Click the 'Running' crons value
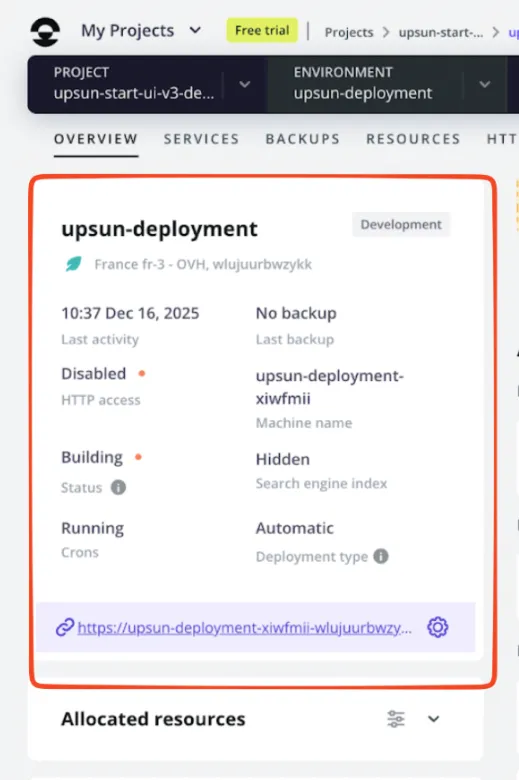Image resolution: width=519 pixels, height=780 pixels. pyautogui.click(x=93, y=528)
